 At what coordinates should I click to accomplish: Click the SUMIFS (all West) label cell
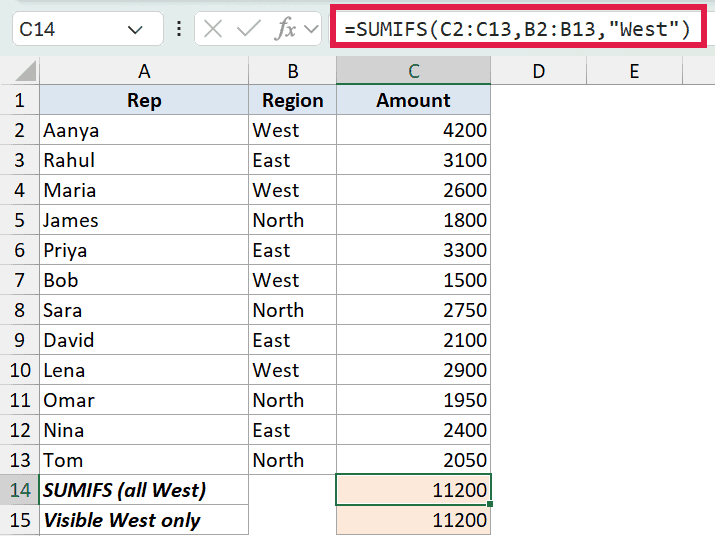click(x=144, y=490)
